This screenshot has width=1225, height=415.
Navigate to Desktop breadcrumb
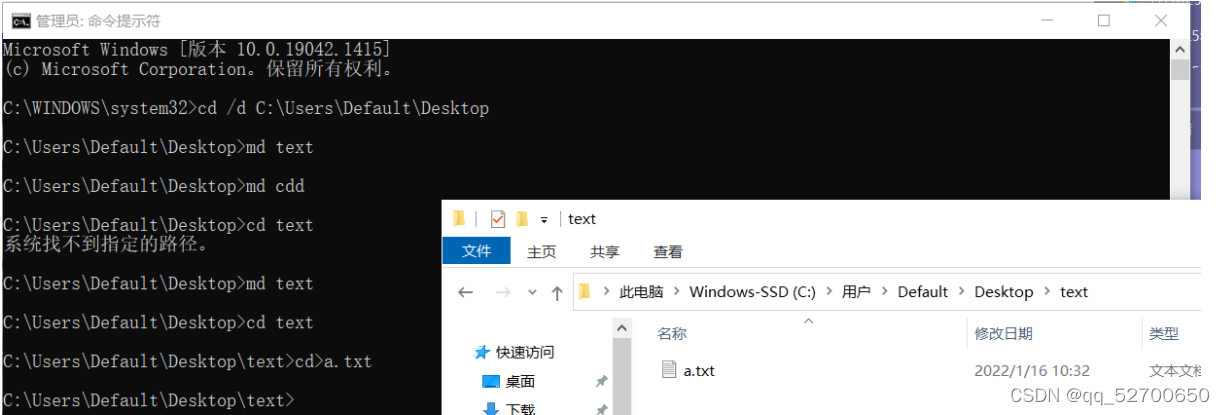1003,292
